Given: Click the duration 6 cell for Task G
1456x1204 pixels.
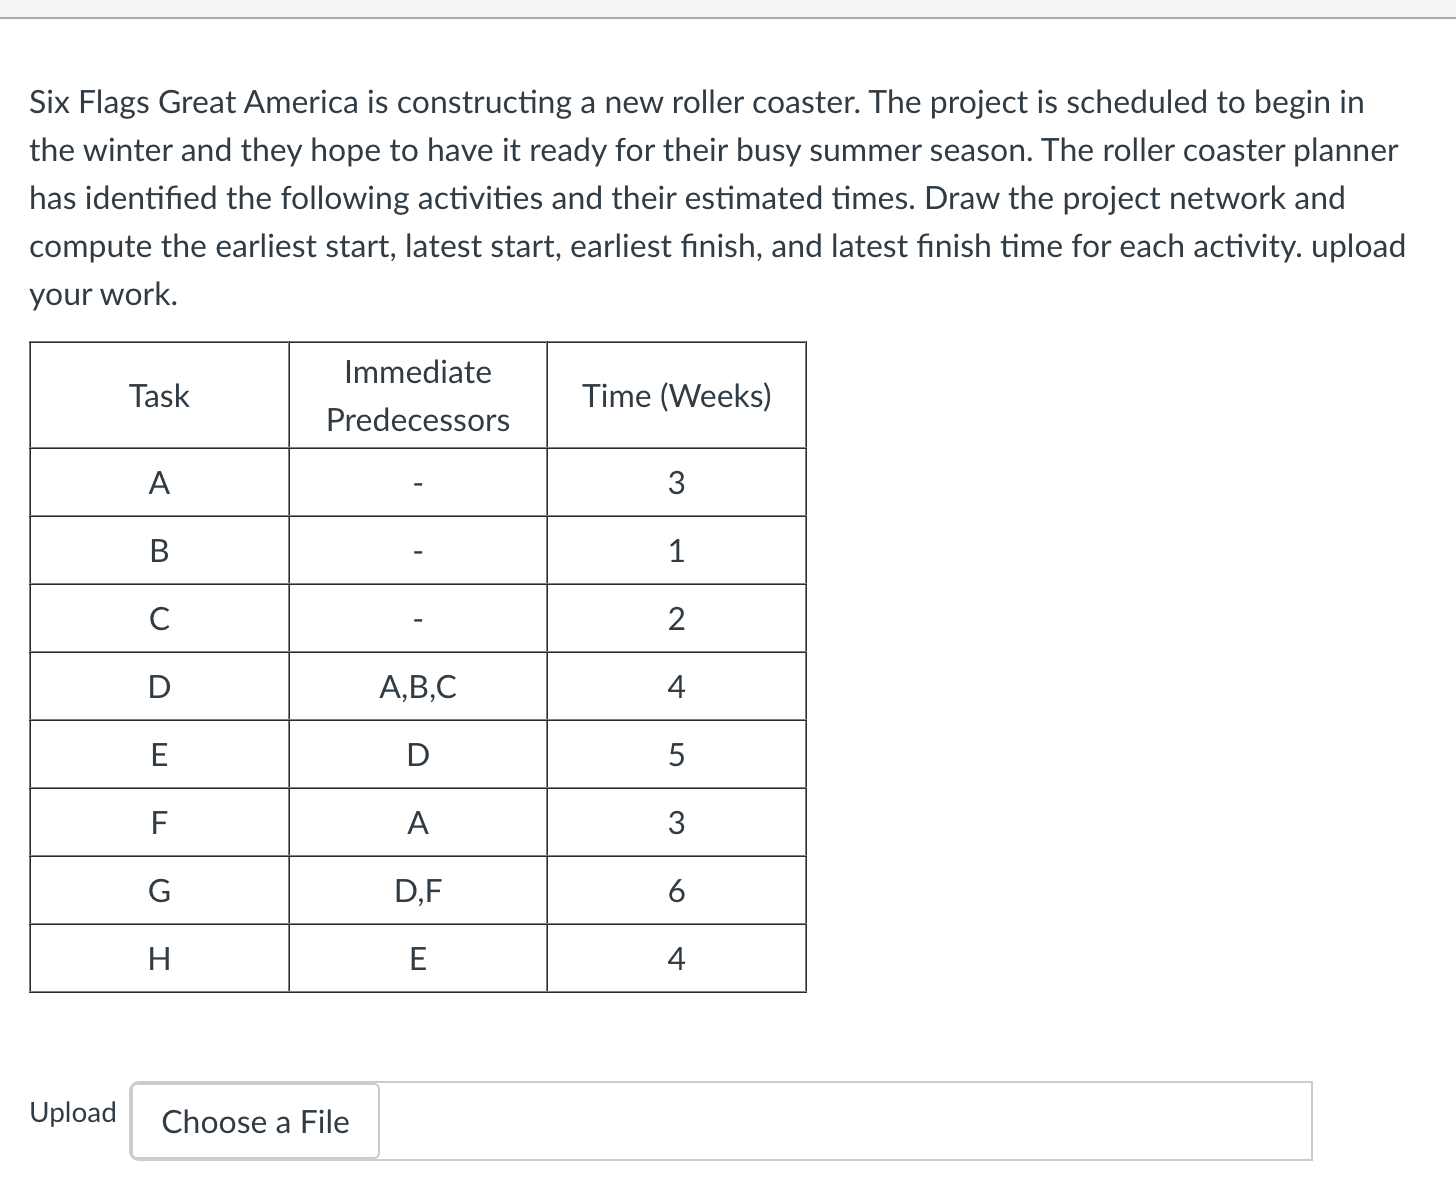Looking at the screenshot, I should pyautogui.click(x=677, y=891).
